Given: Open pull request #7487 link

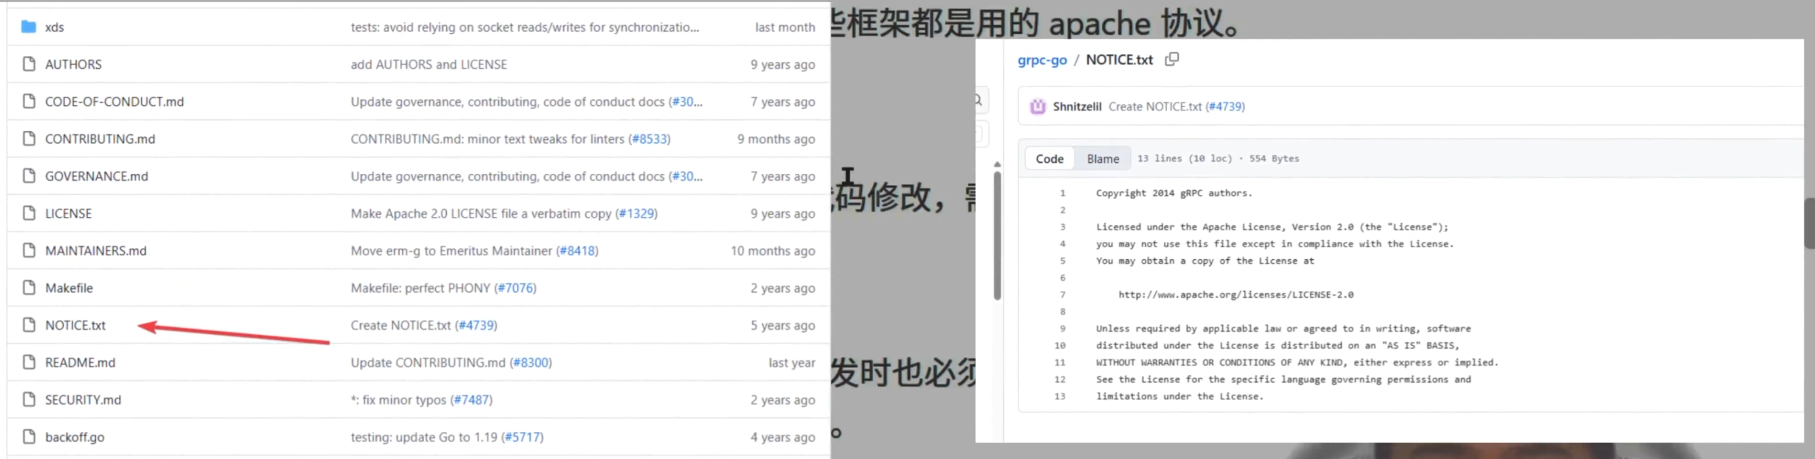Looking at the screenshot, I should [x=471, y=399].
